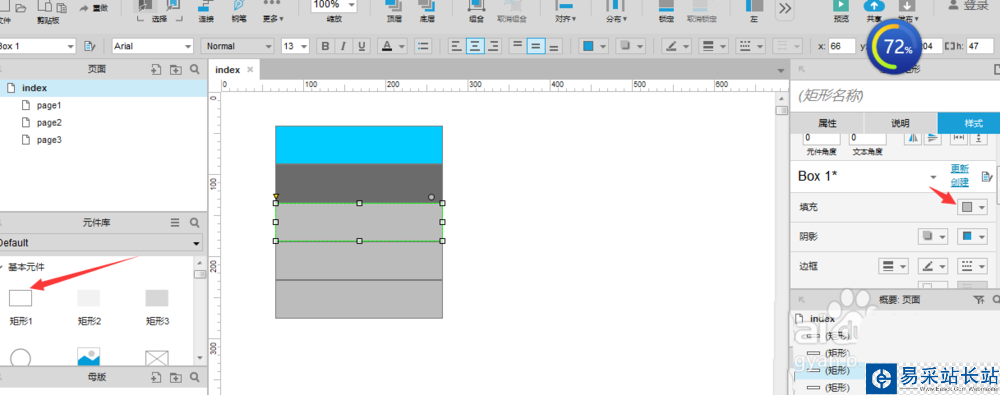Select page3 in the pages tree
The width and height of the screenshot is (1000, 395).
(x=49, y=140)
